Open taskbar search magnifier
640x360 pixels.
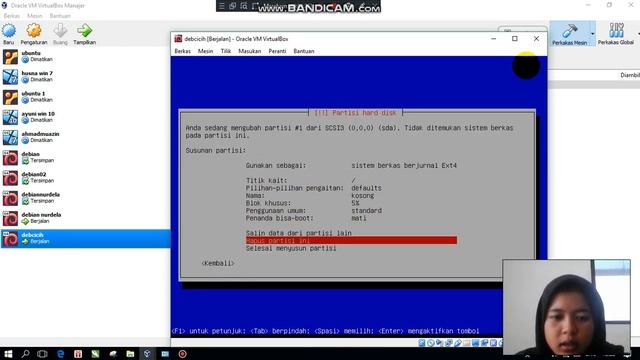click(x=25, y=353)
